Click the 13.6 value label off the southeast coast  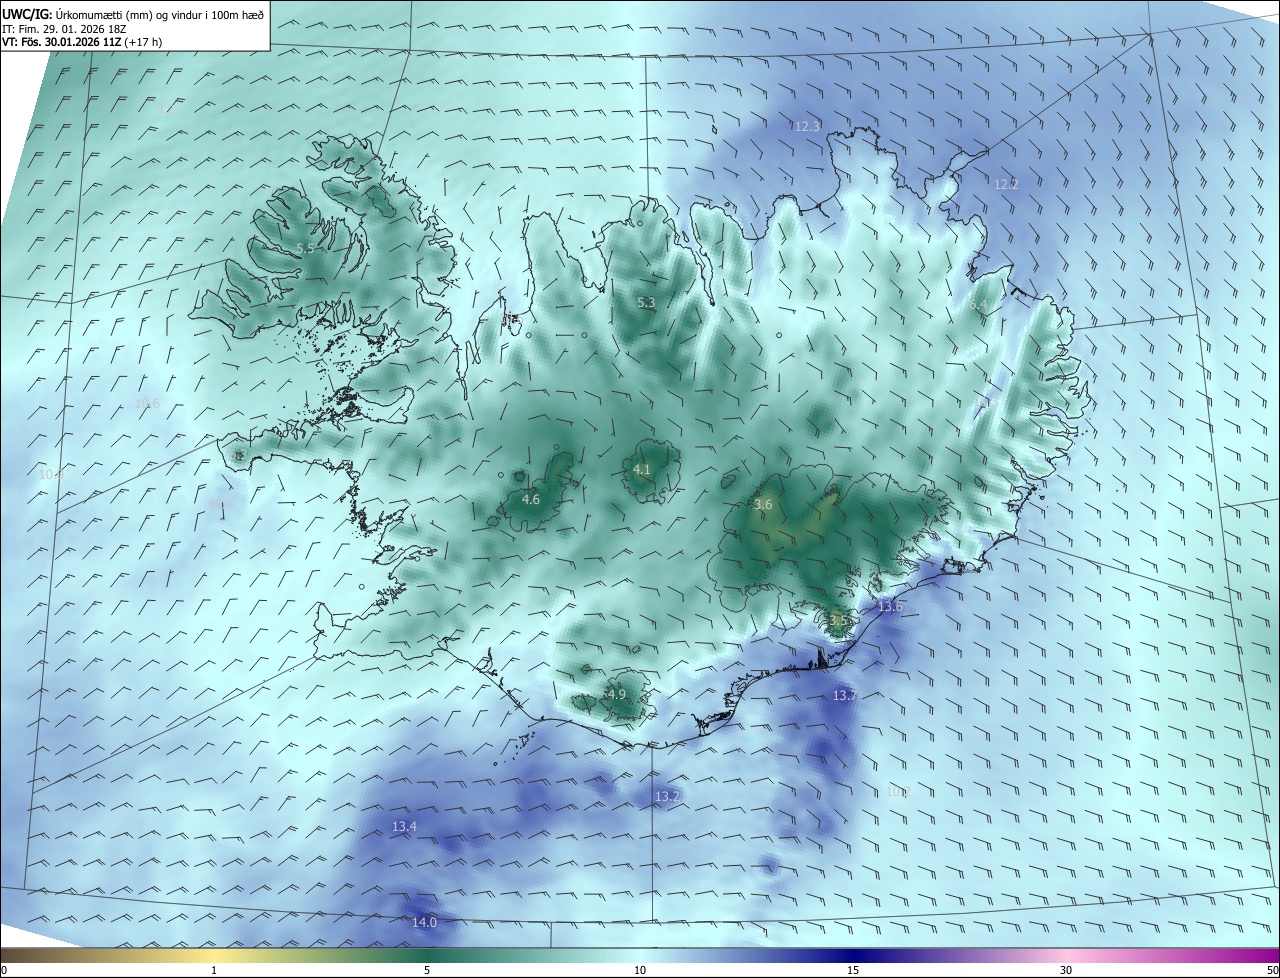click(890, 607)
